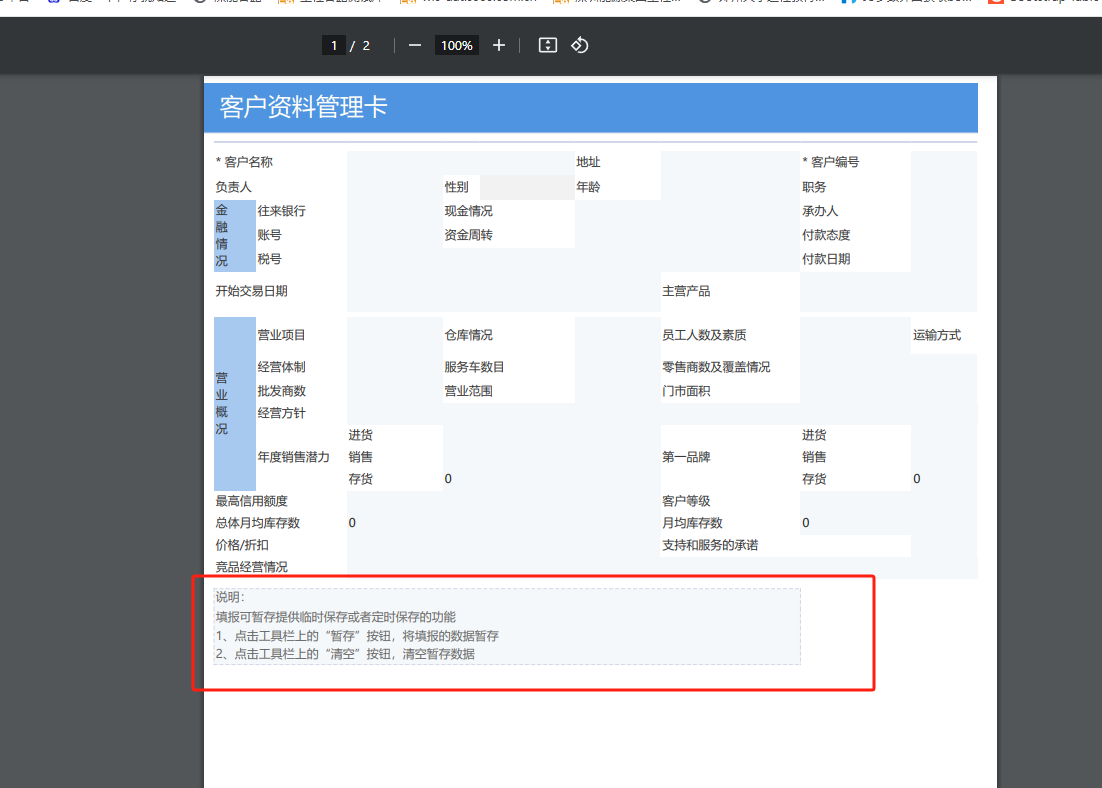Click the total page count 2
1102x788 pixels.
pos(366,46)
